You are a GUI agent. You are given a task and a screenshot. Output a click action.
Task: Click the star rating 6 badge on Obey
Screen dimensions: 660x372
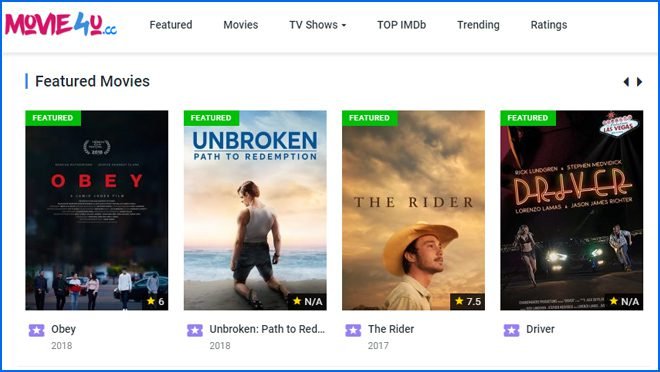point(155,301)
